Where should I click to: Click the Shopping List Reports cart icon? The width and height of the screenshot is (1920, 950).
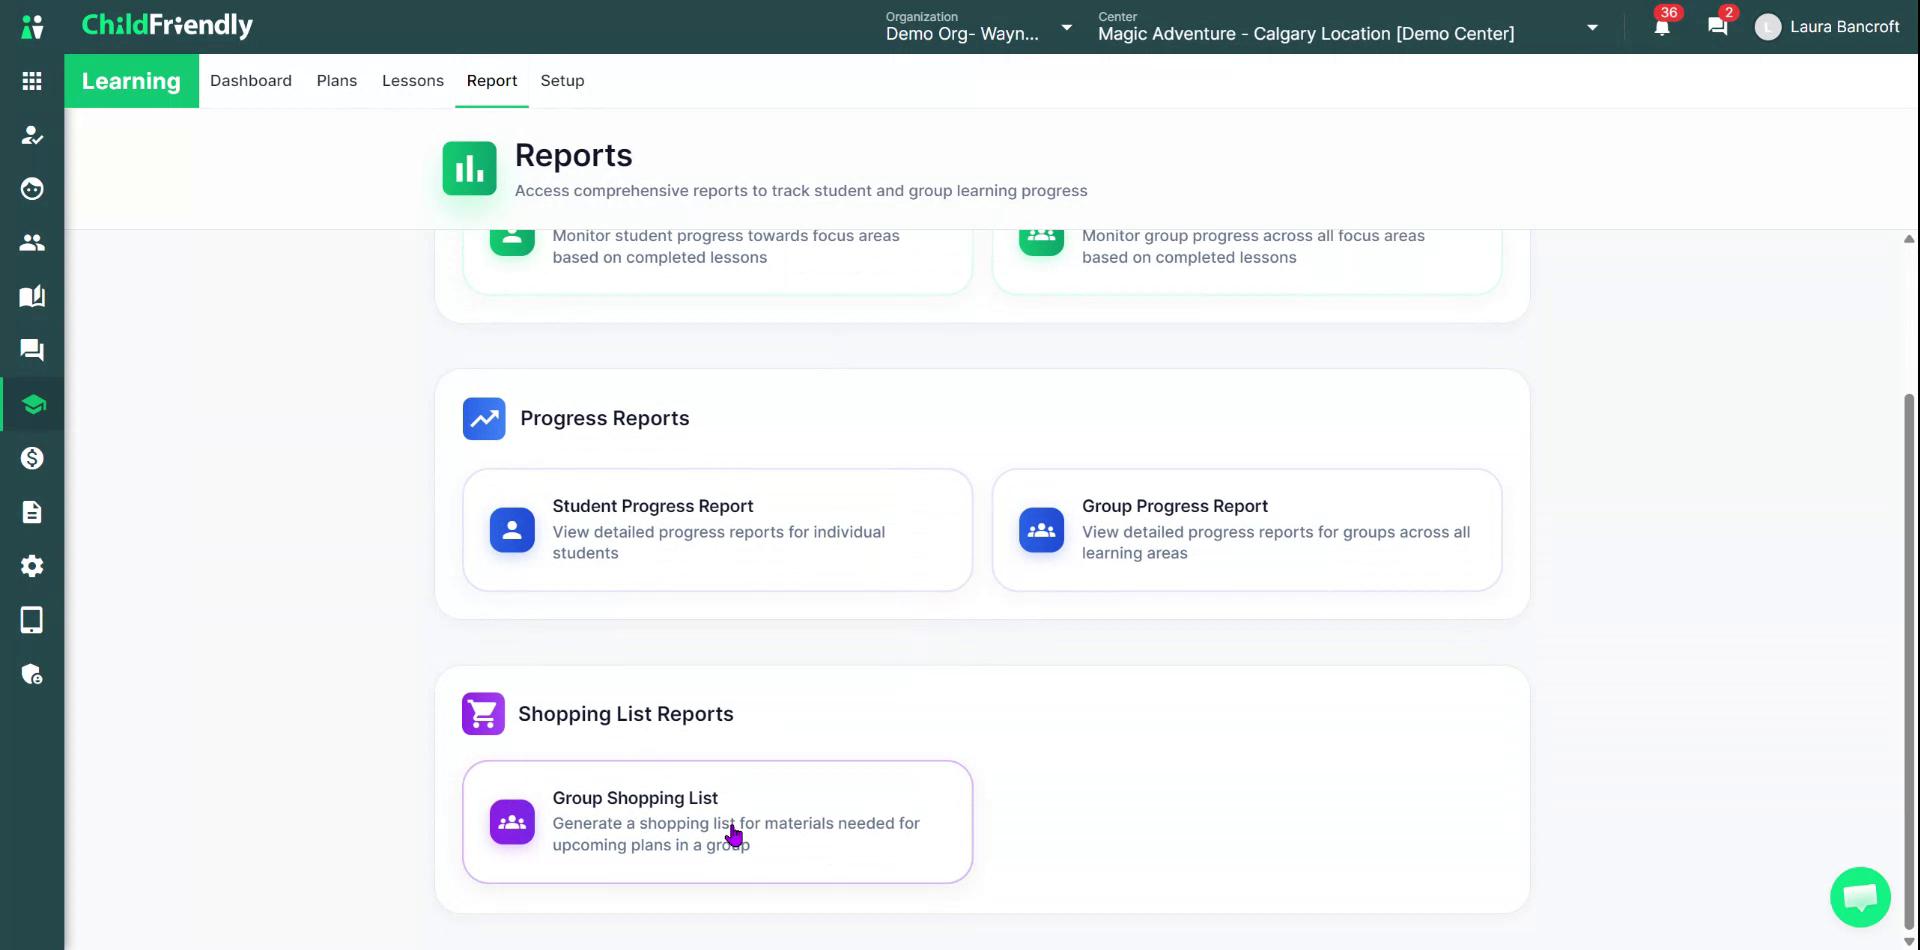pos(483,714)
